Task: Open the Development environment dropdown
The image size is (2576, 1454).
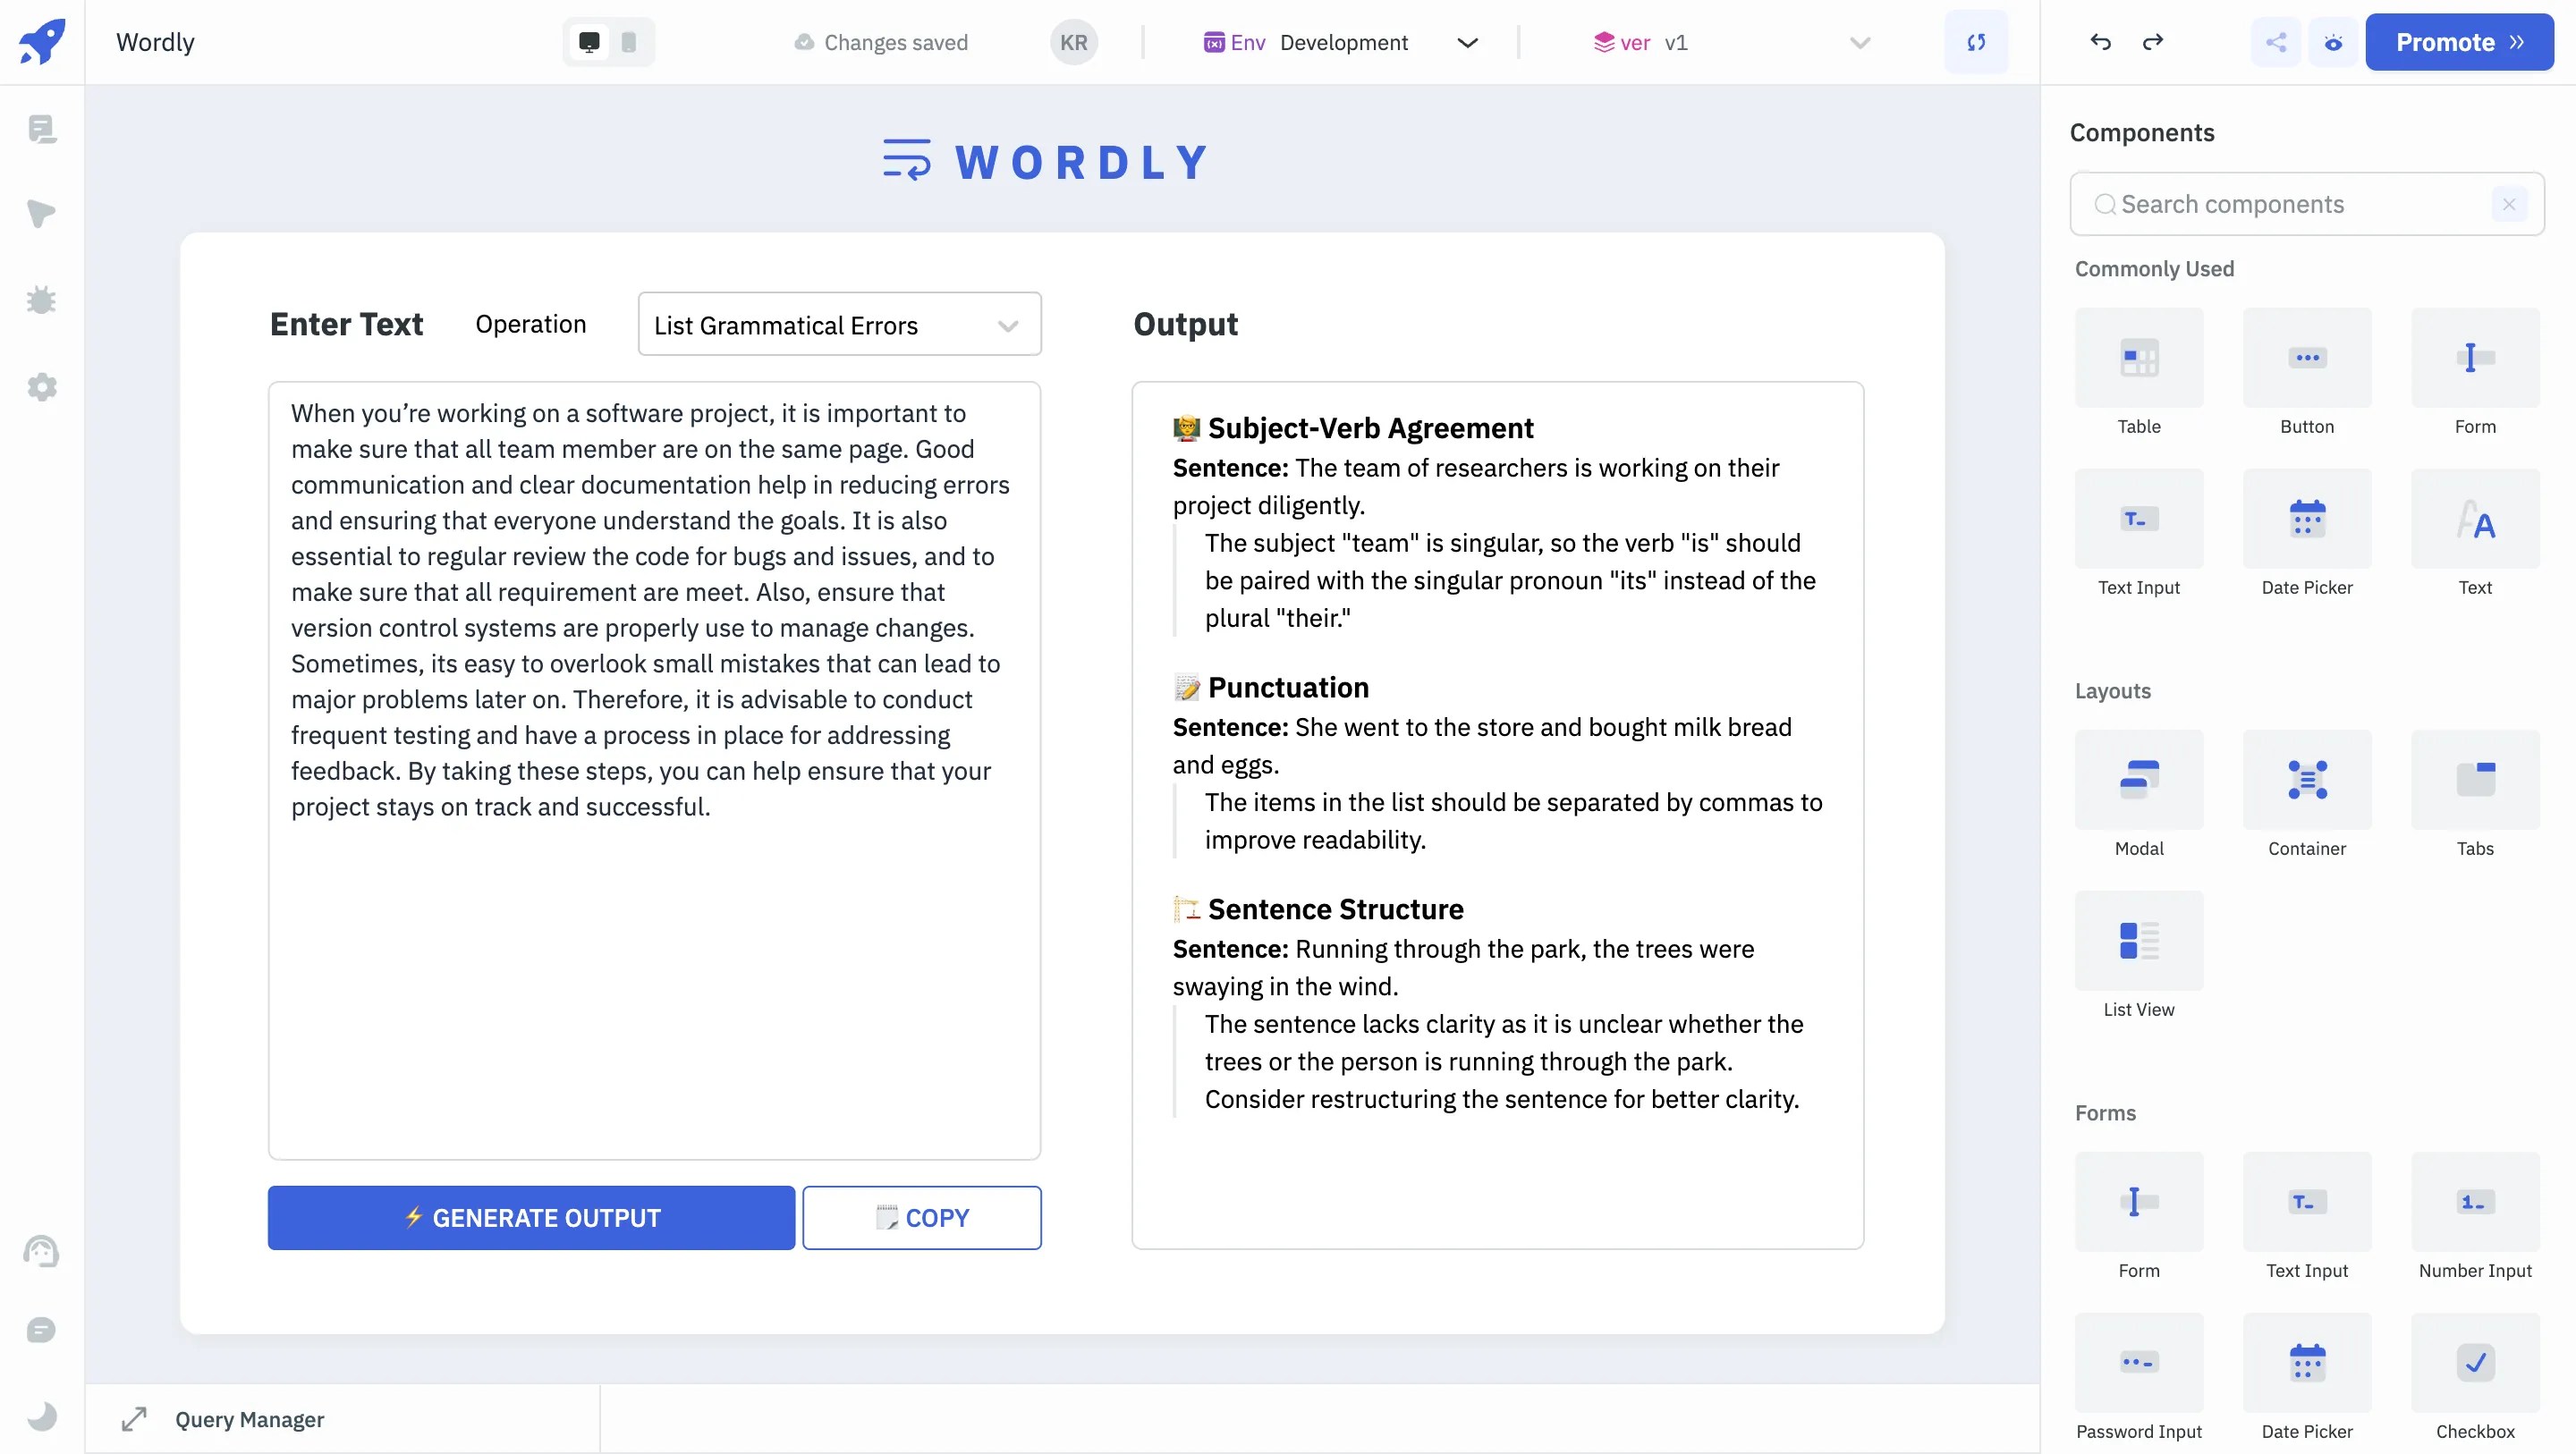Action: 1467,42
